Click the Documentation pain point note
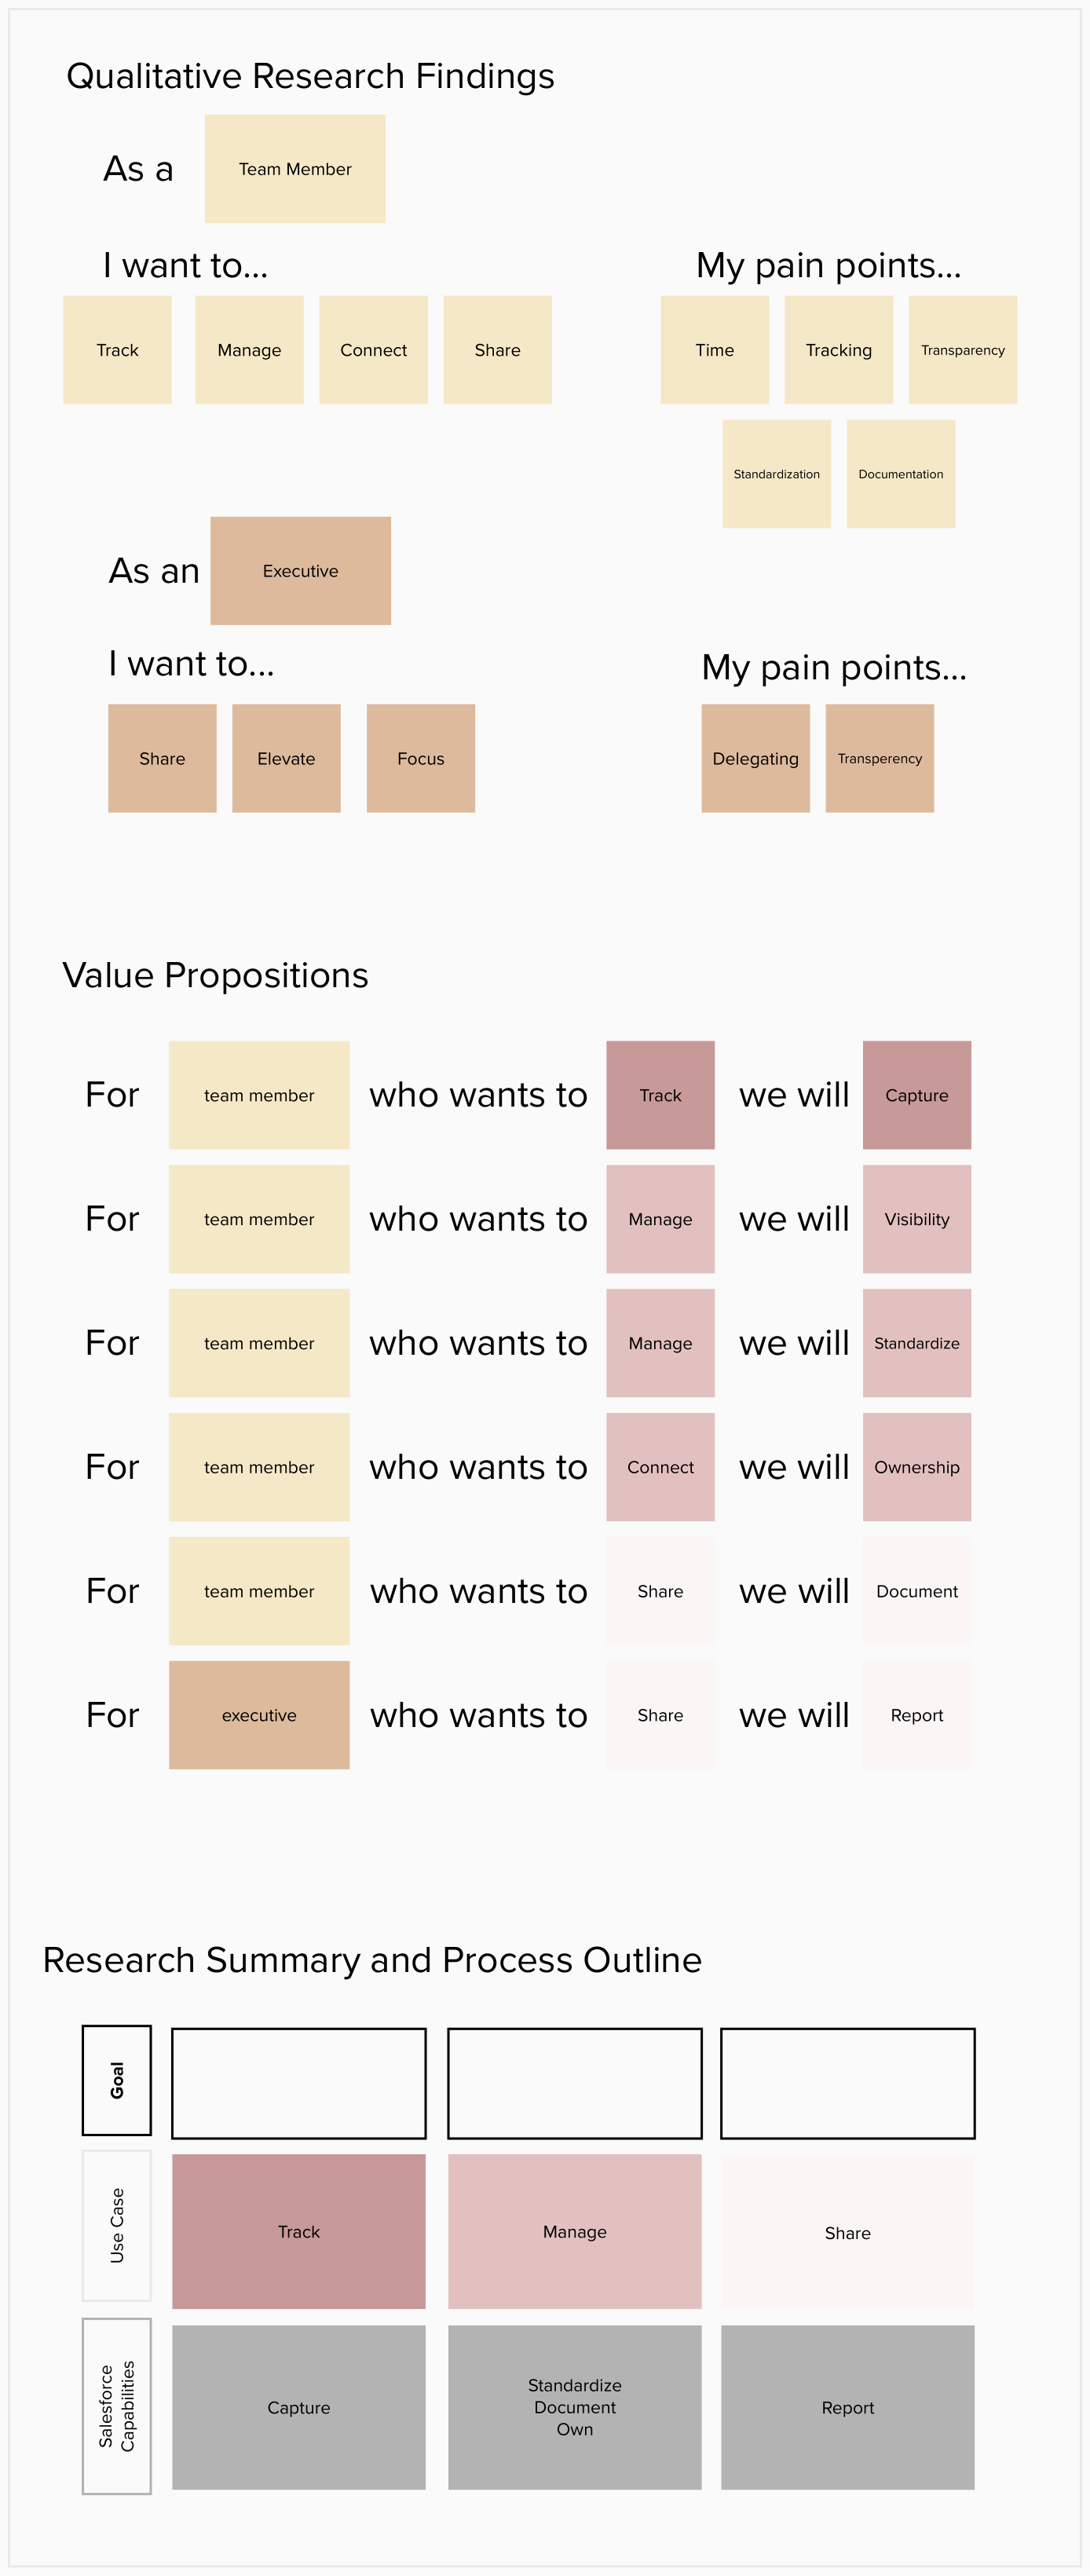 [x=900, y=474]
